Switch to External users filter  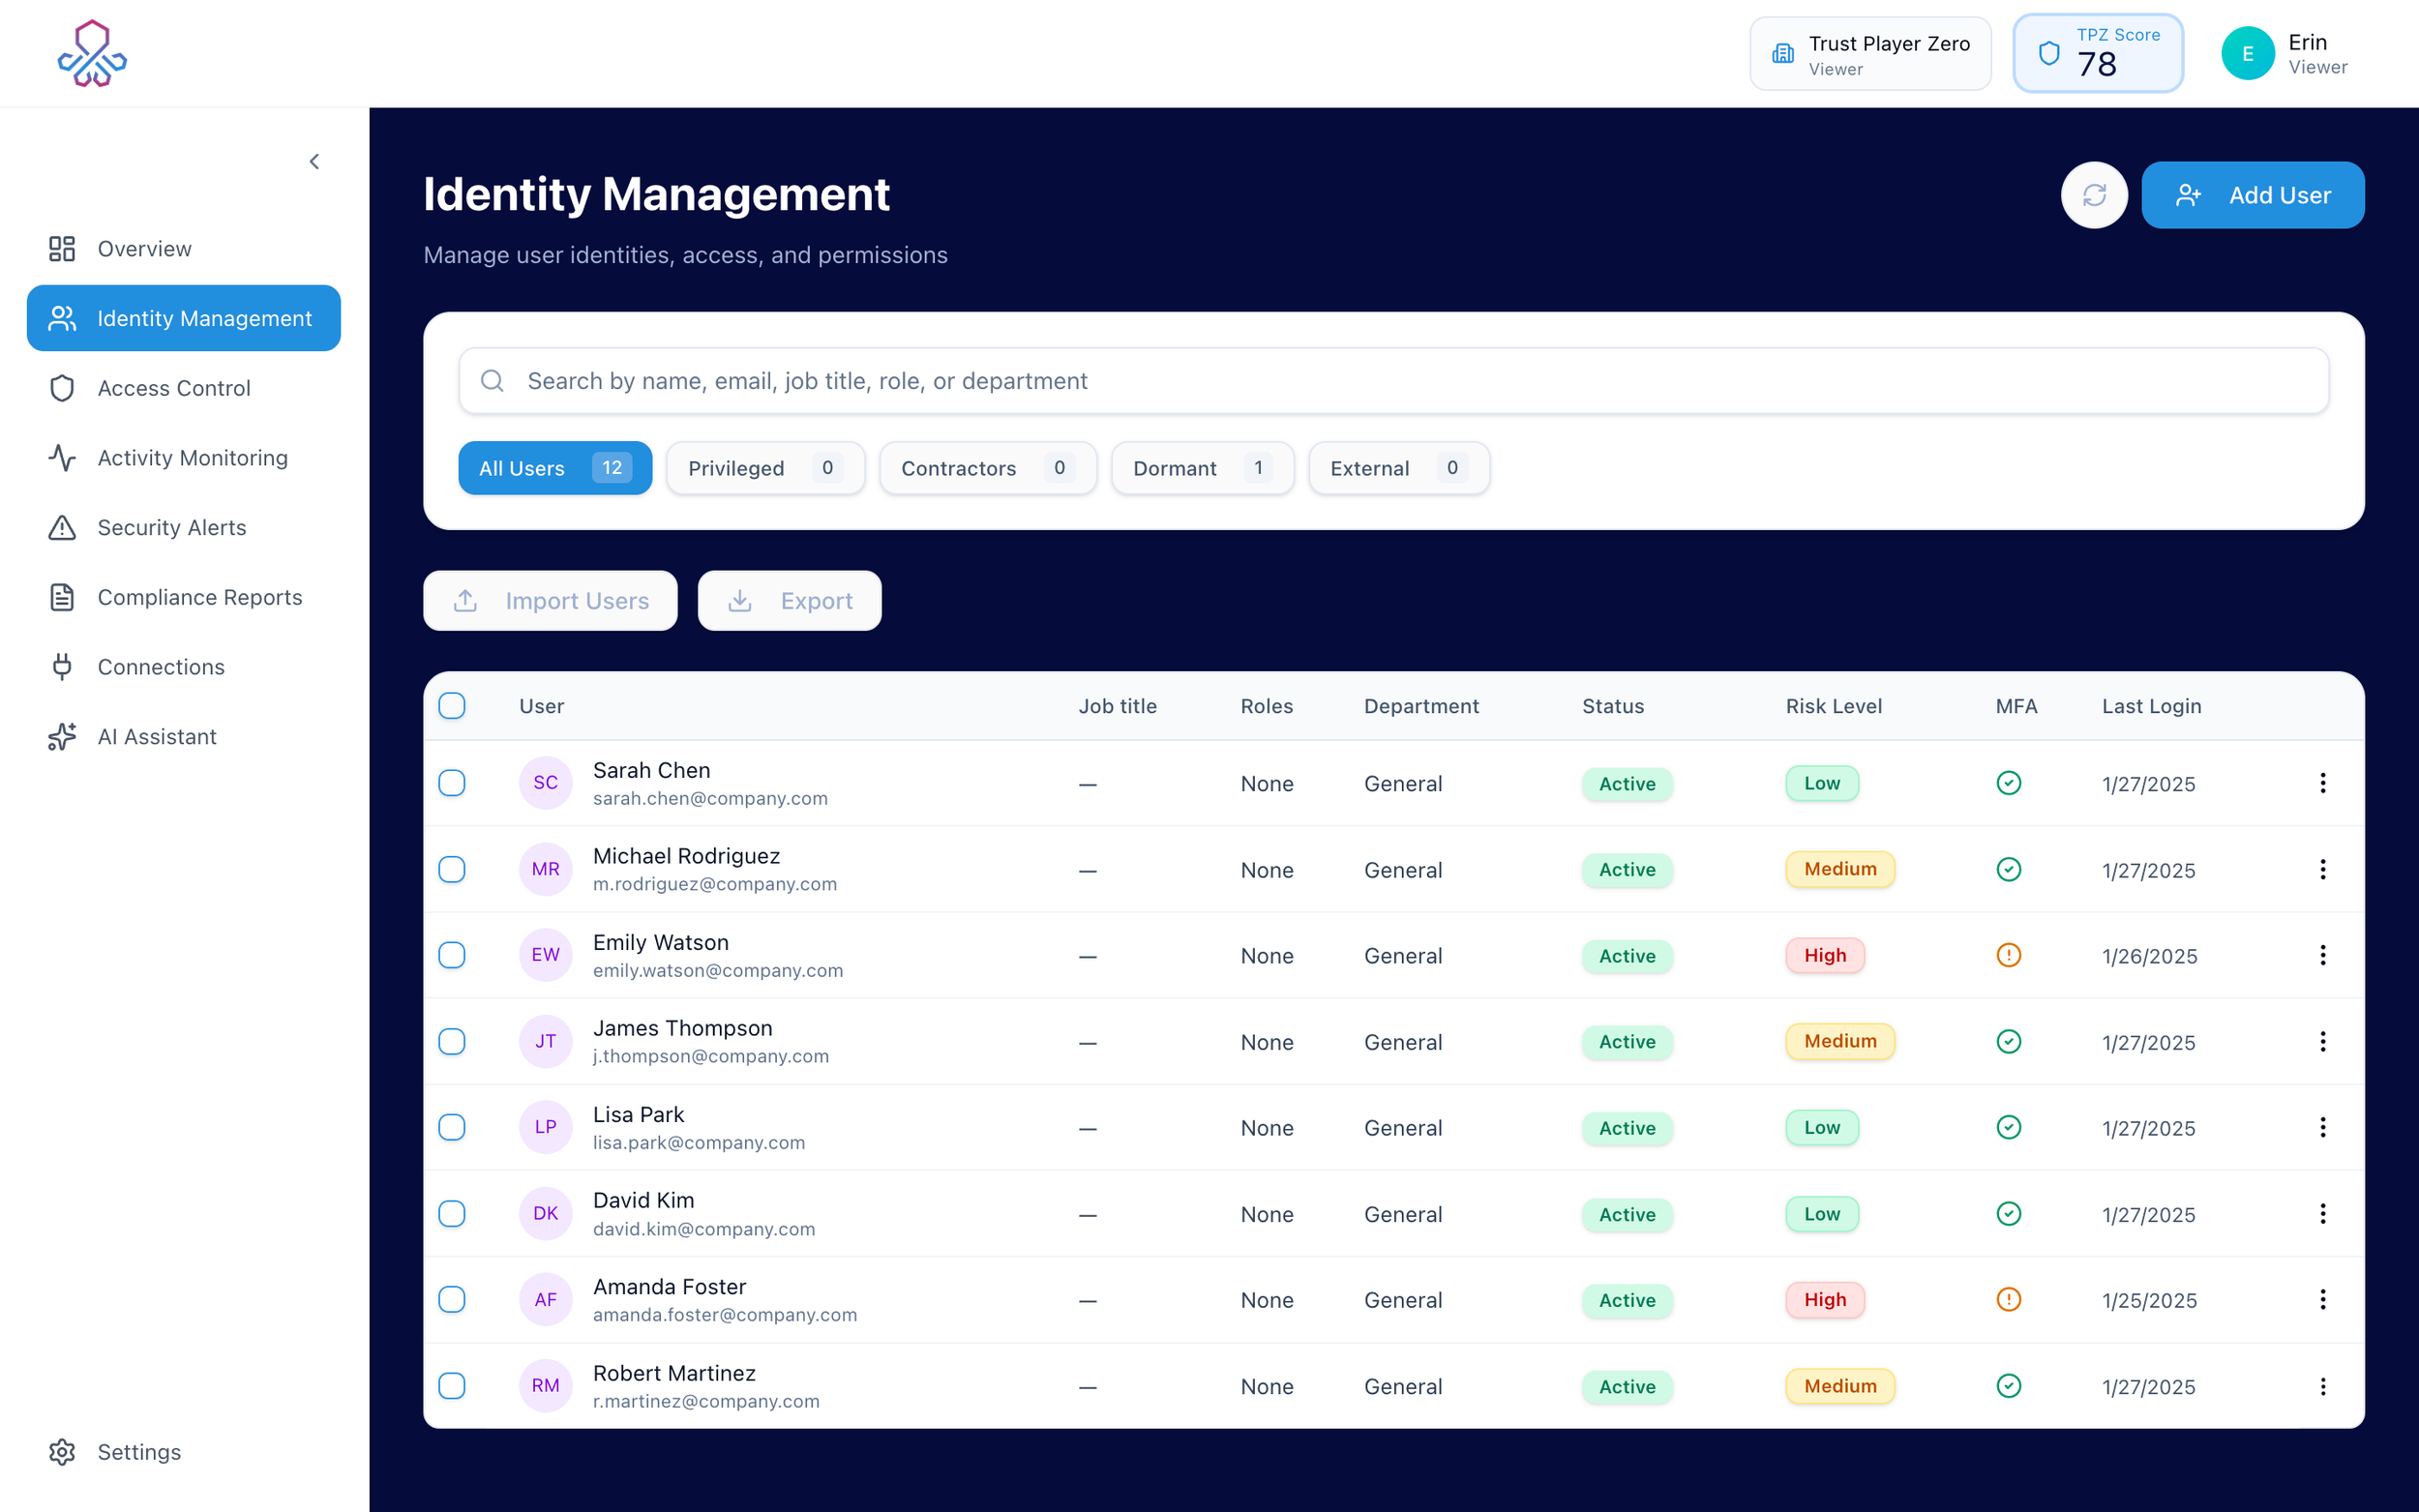(1398, 468)
